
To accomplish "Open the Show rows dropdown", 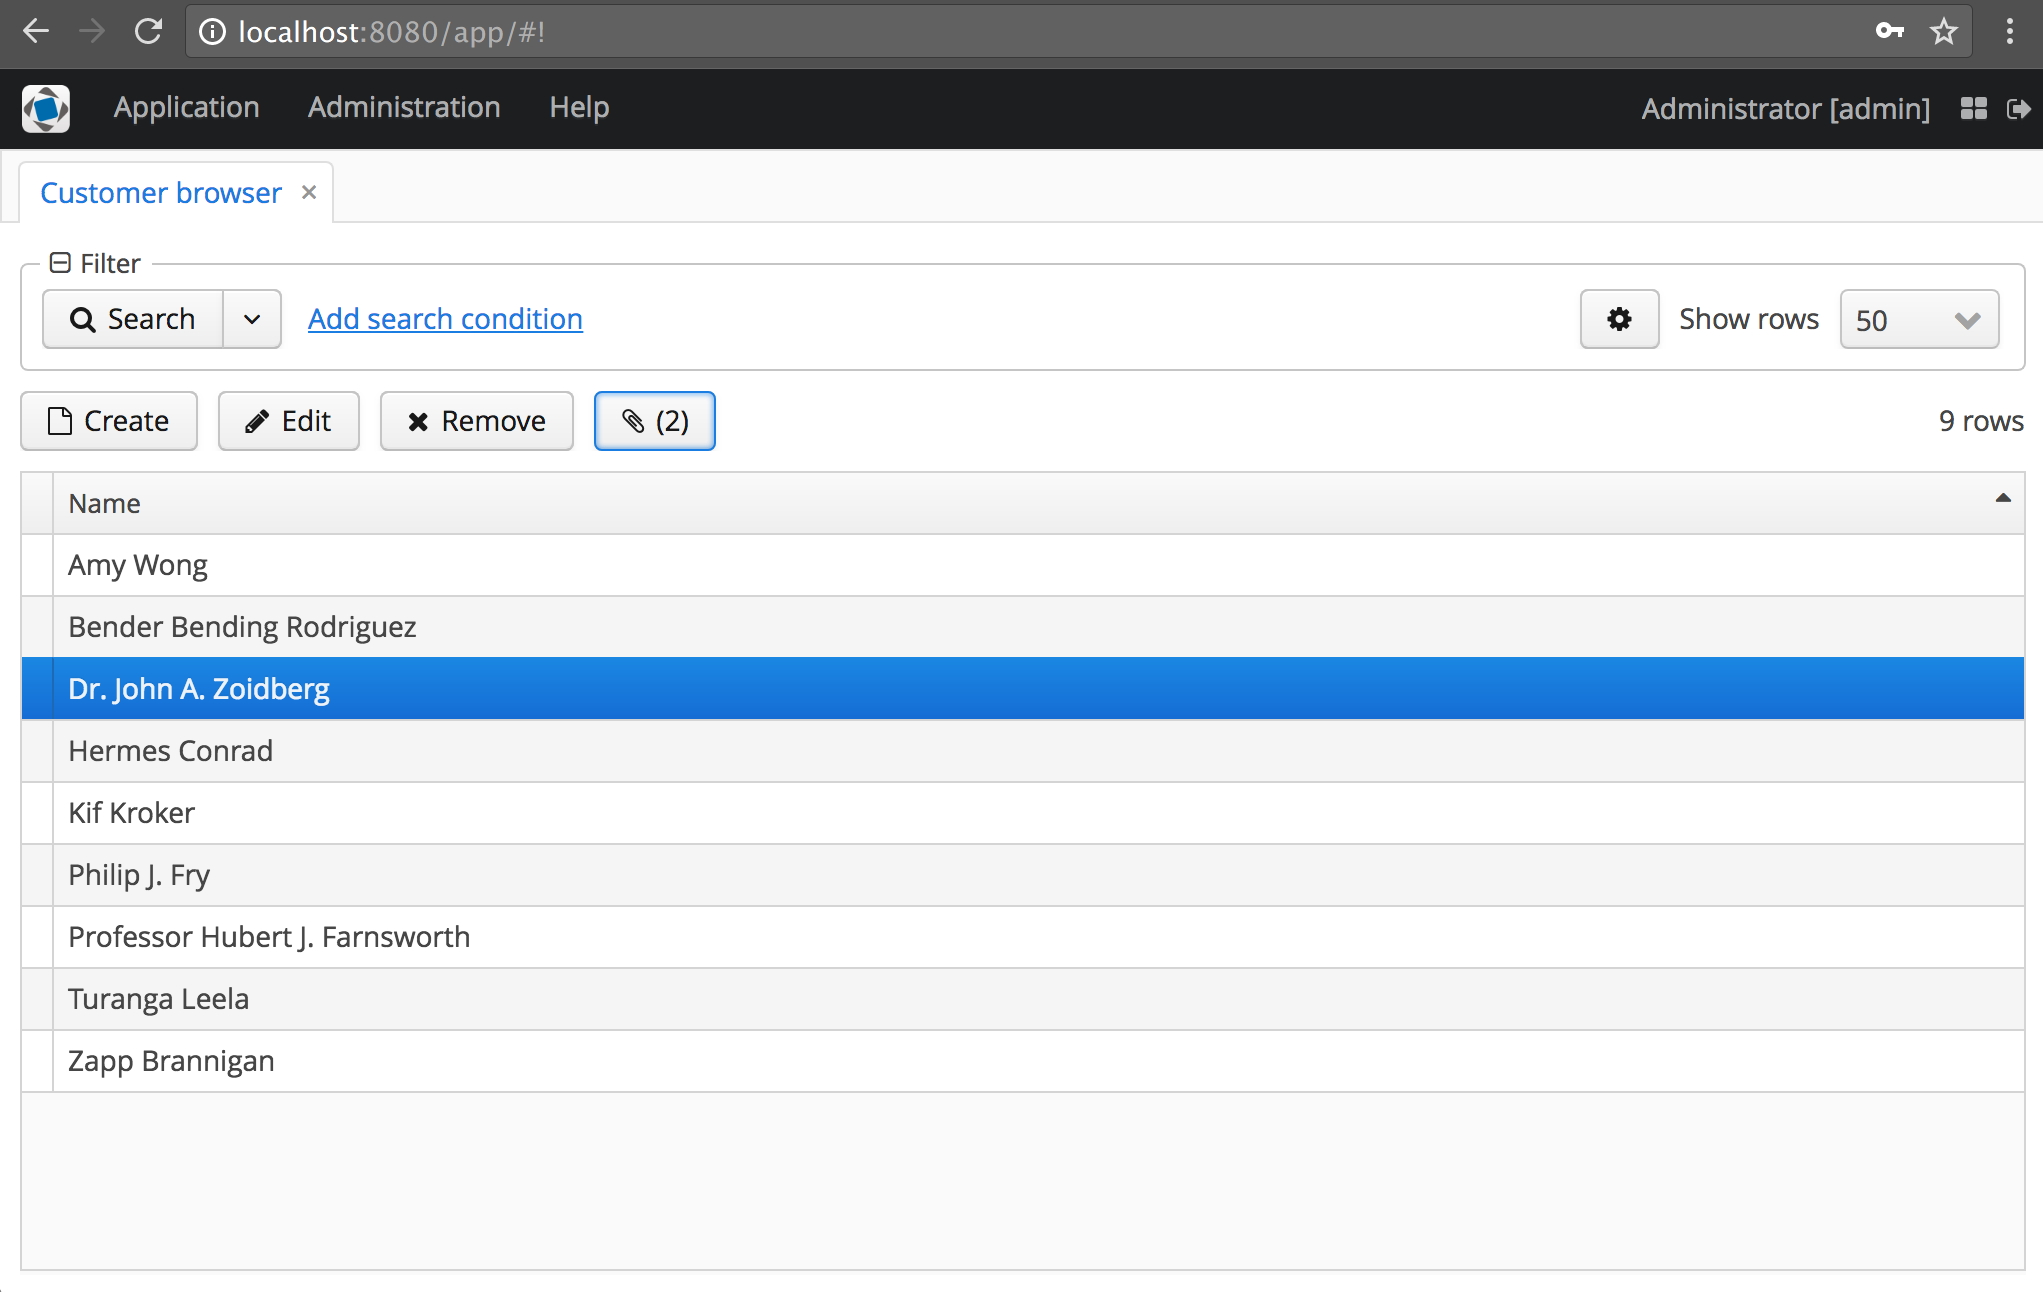I will pyautogui.click(x=1919, y=319).
